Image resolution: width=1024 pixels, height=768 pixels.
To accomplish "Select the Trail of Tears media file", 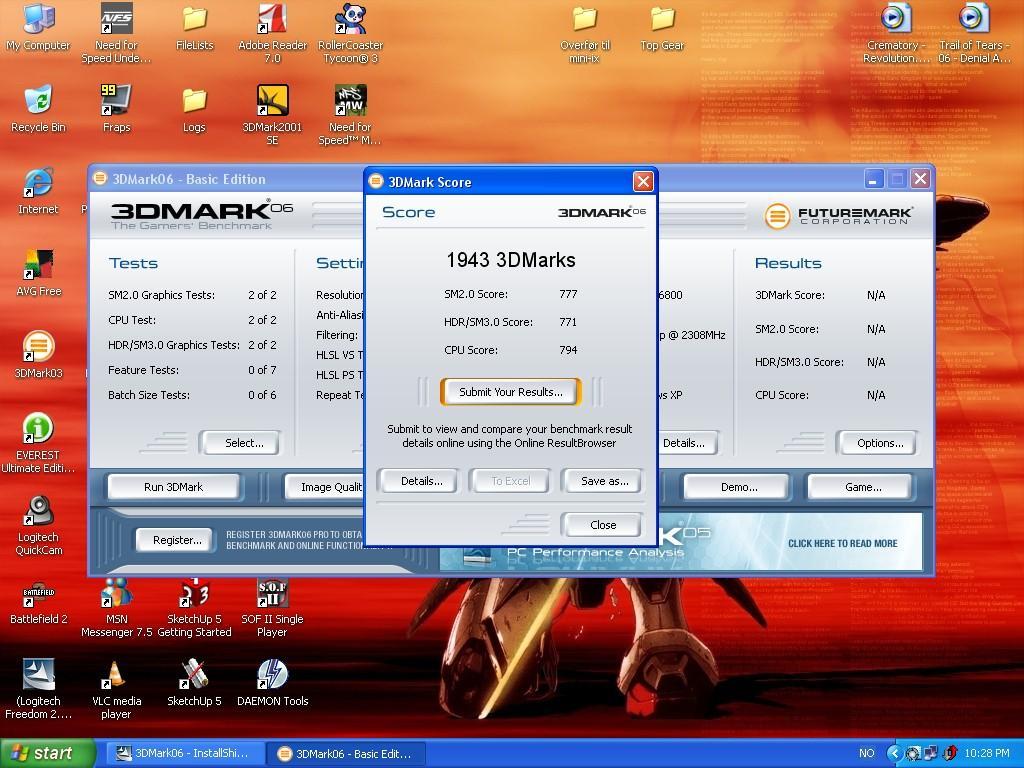I will 974,33.
